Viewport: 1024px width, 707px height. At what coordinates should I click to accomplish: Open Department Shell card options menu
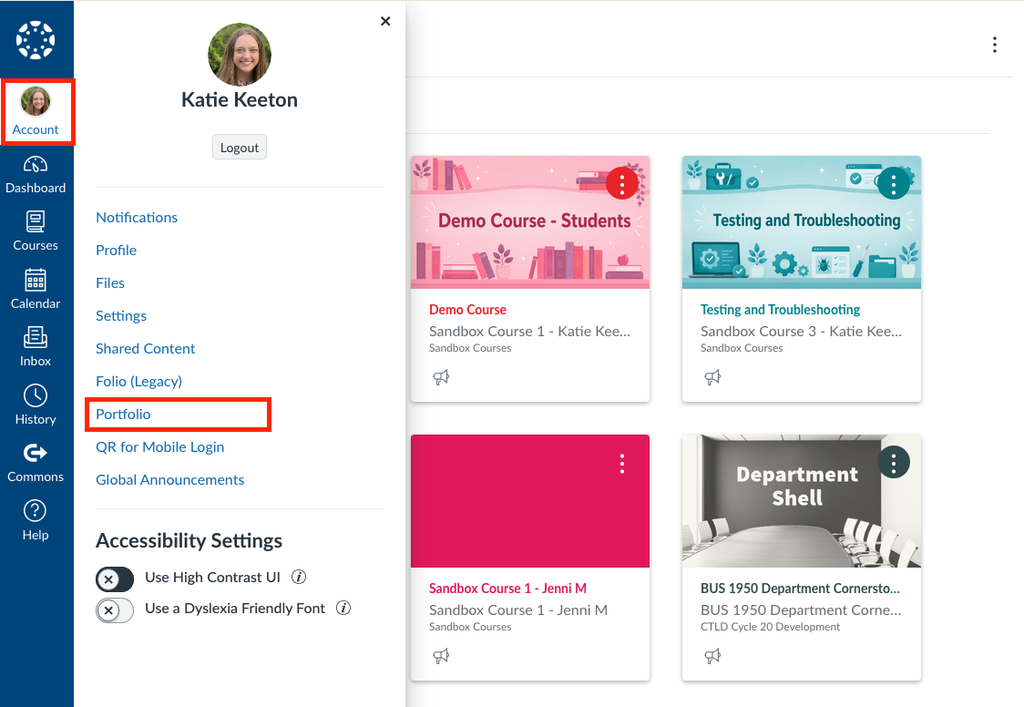(893, 462)
